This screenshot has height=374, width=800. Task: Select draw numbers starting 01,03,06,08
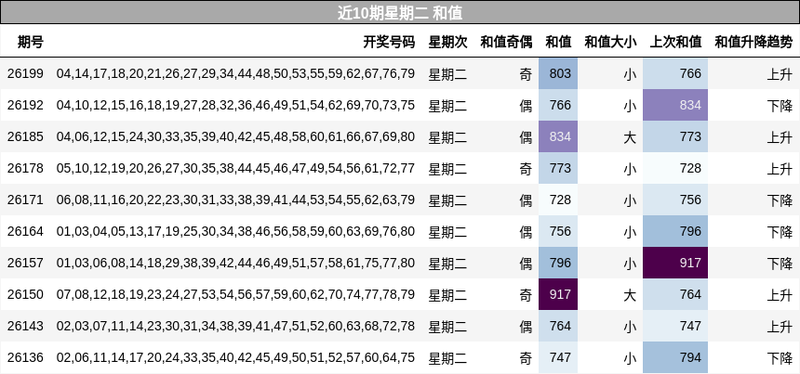[x=236, y=263]
